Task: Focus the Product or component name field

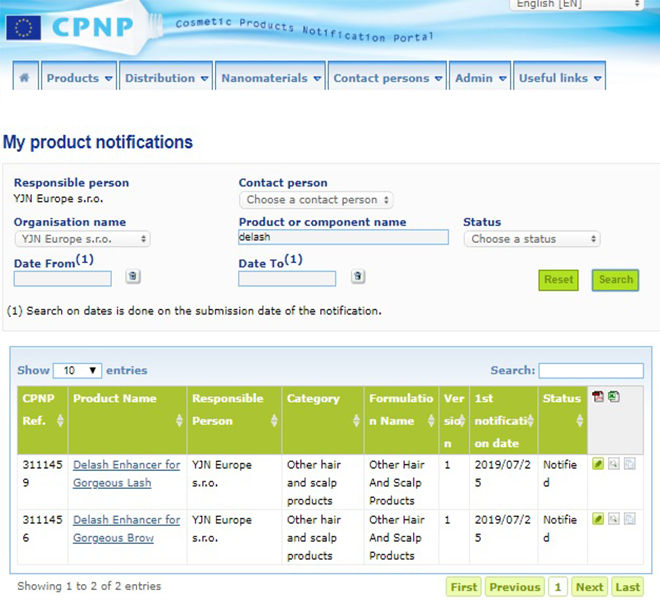Action: tap(343, 237)
